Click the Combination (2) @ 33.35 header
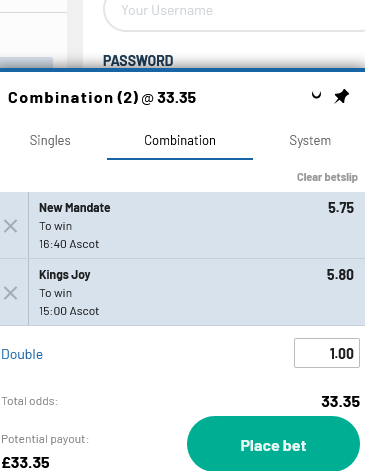Image resolution: width=365 pixels, height=471 pixels. click(x=102, y=98)
